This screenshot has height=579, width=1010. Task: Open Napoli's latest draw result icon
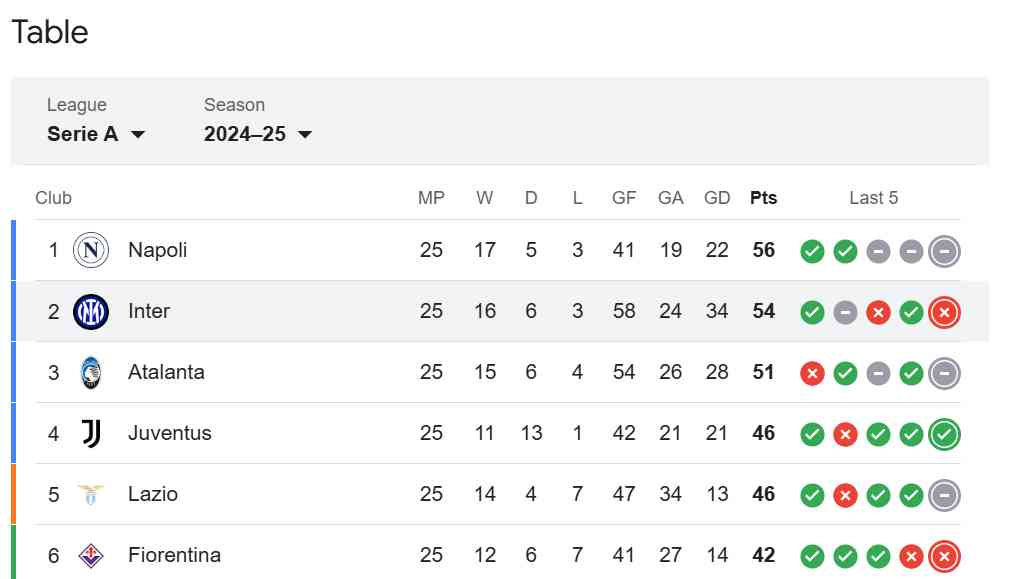(x=944, y=251)
